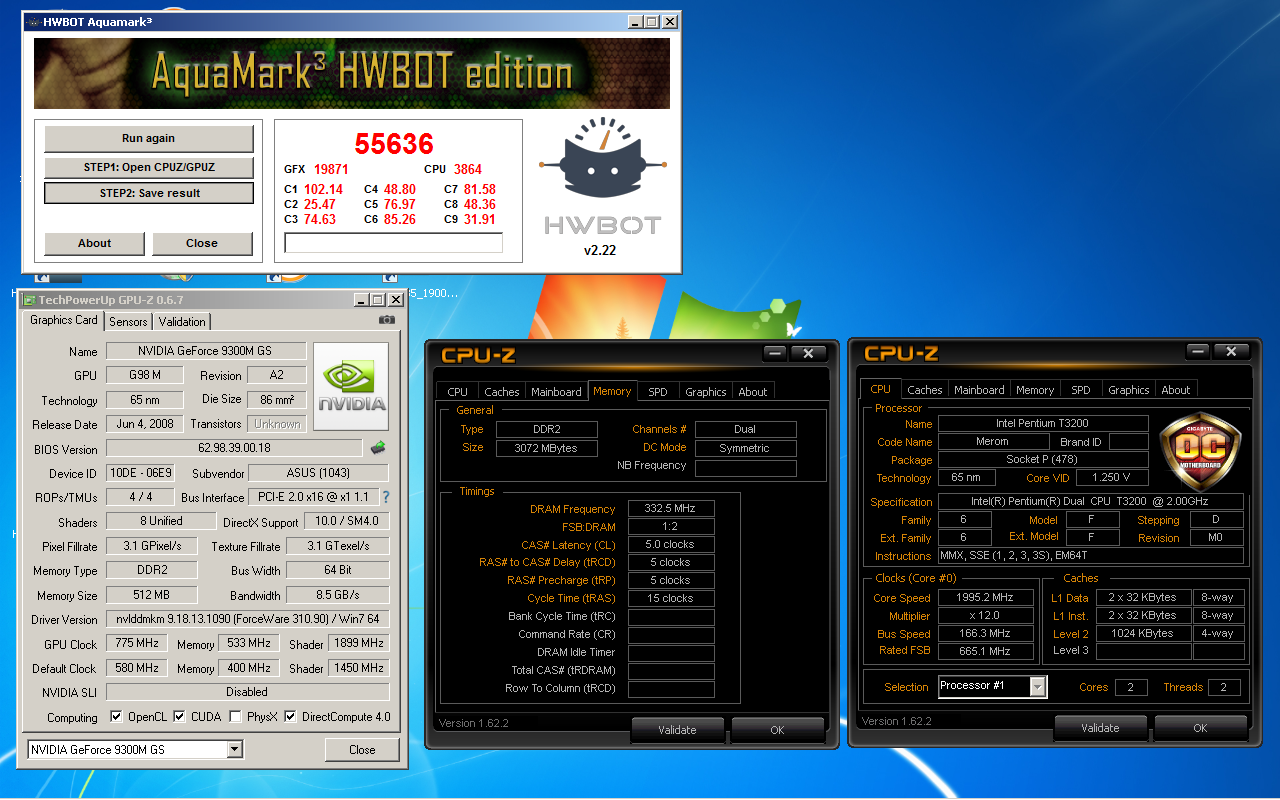Open the Graphics tab in CPU-Z processor window
The height and width of the screenshot is (800, 1280).
1129,390
